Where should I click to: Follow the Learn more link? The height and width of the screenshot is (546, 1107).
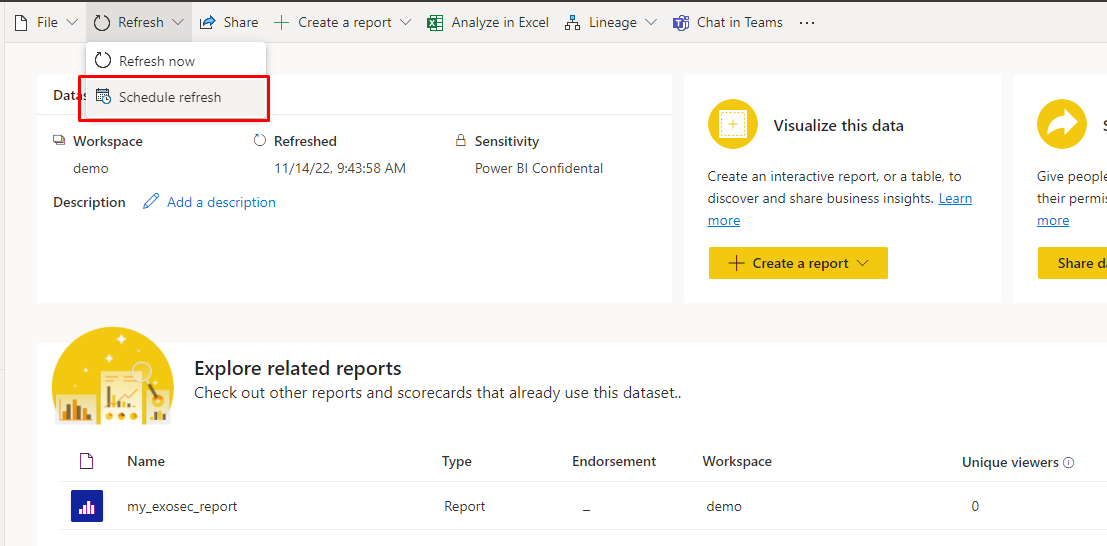click(954, 198)
